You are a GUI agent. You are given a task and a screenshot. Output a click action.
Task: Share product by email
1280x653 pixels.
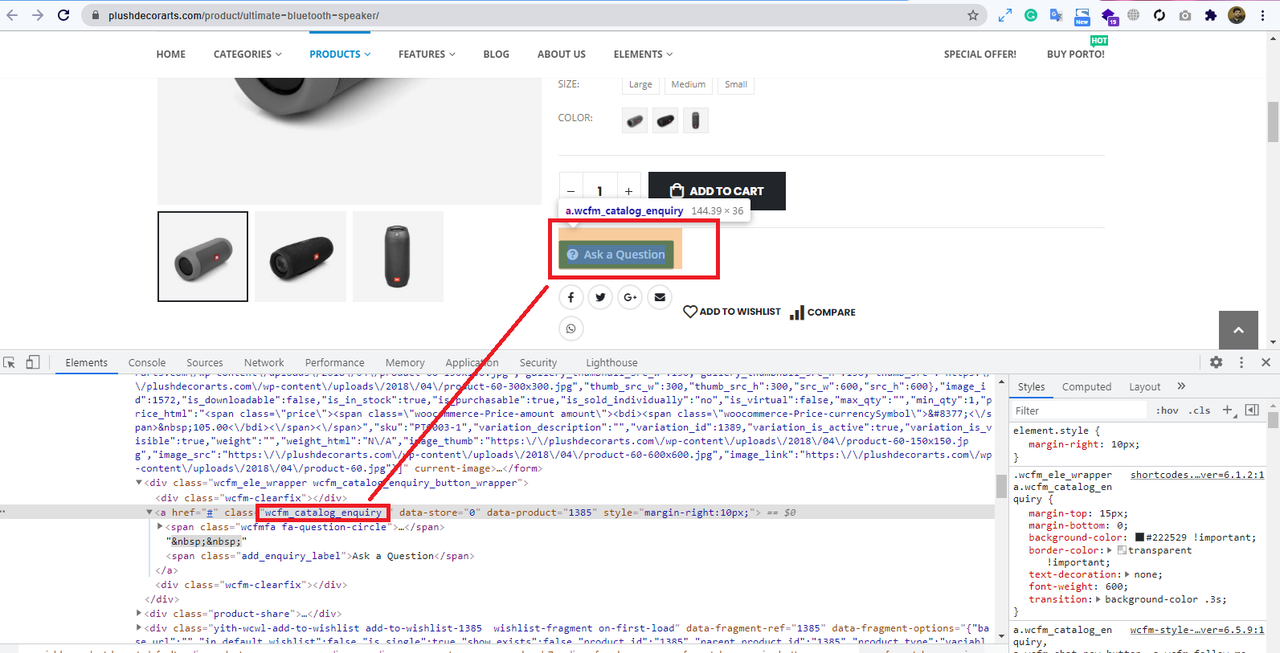659,297
